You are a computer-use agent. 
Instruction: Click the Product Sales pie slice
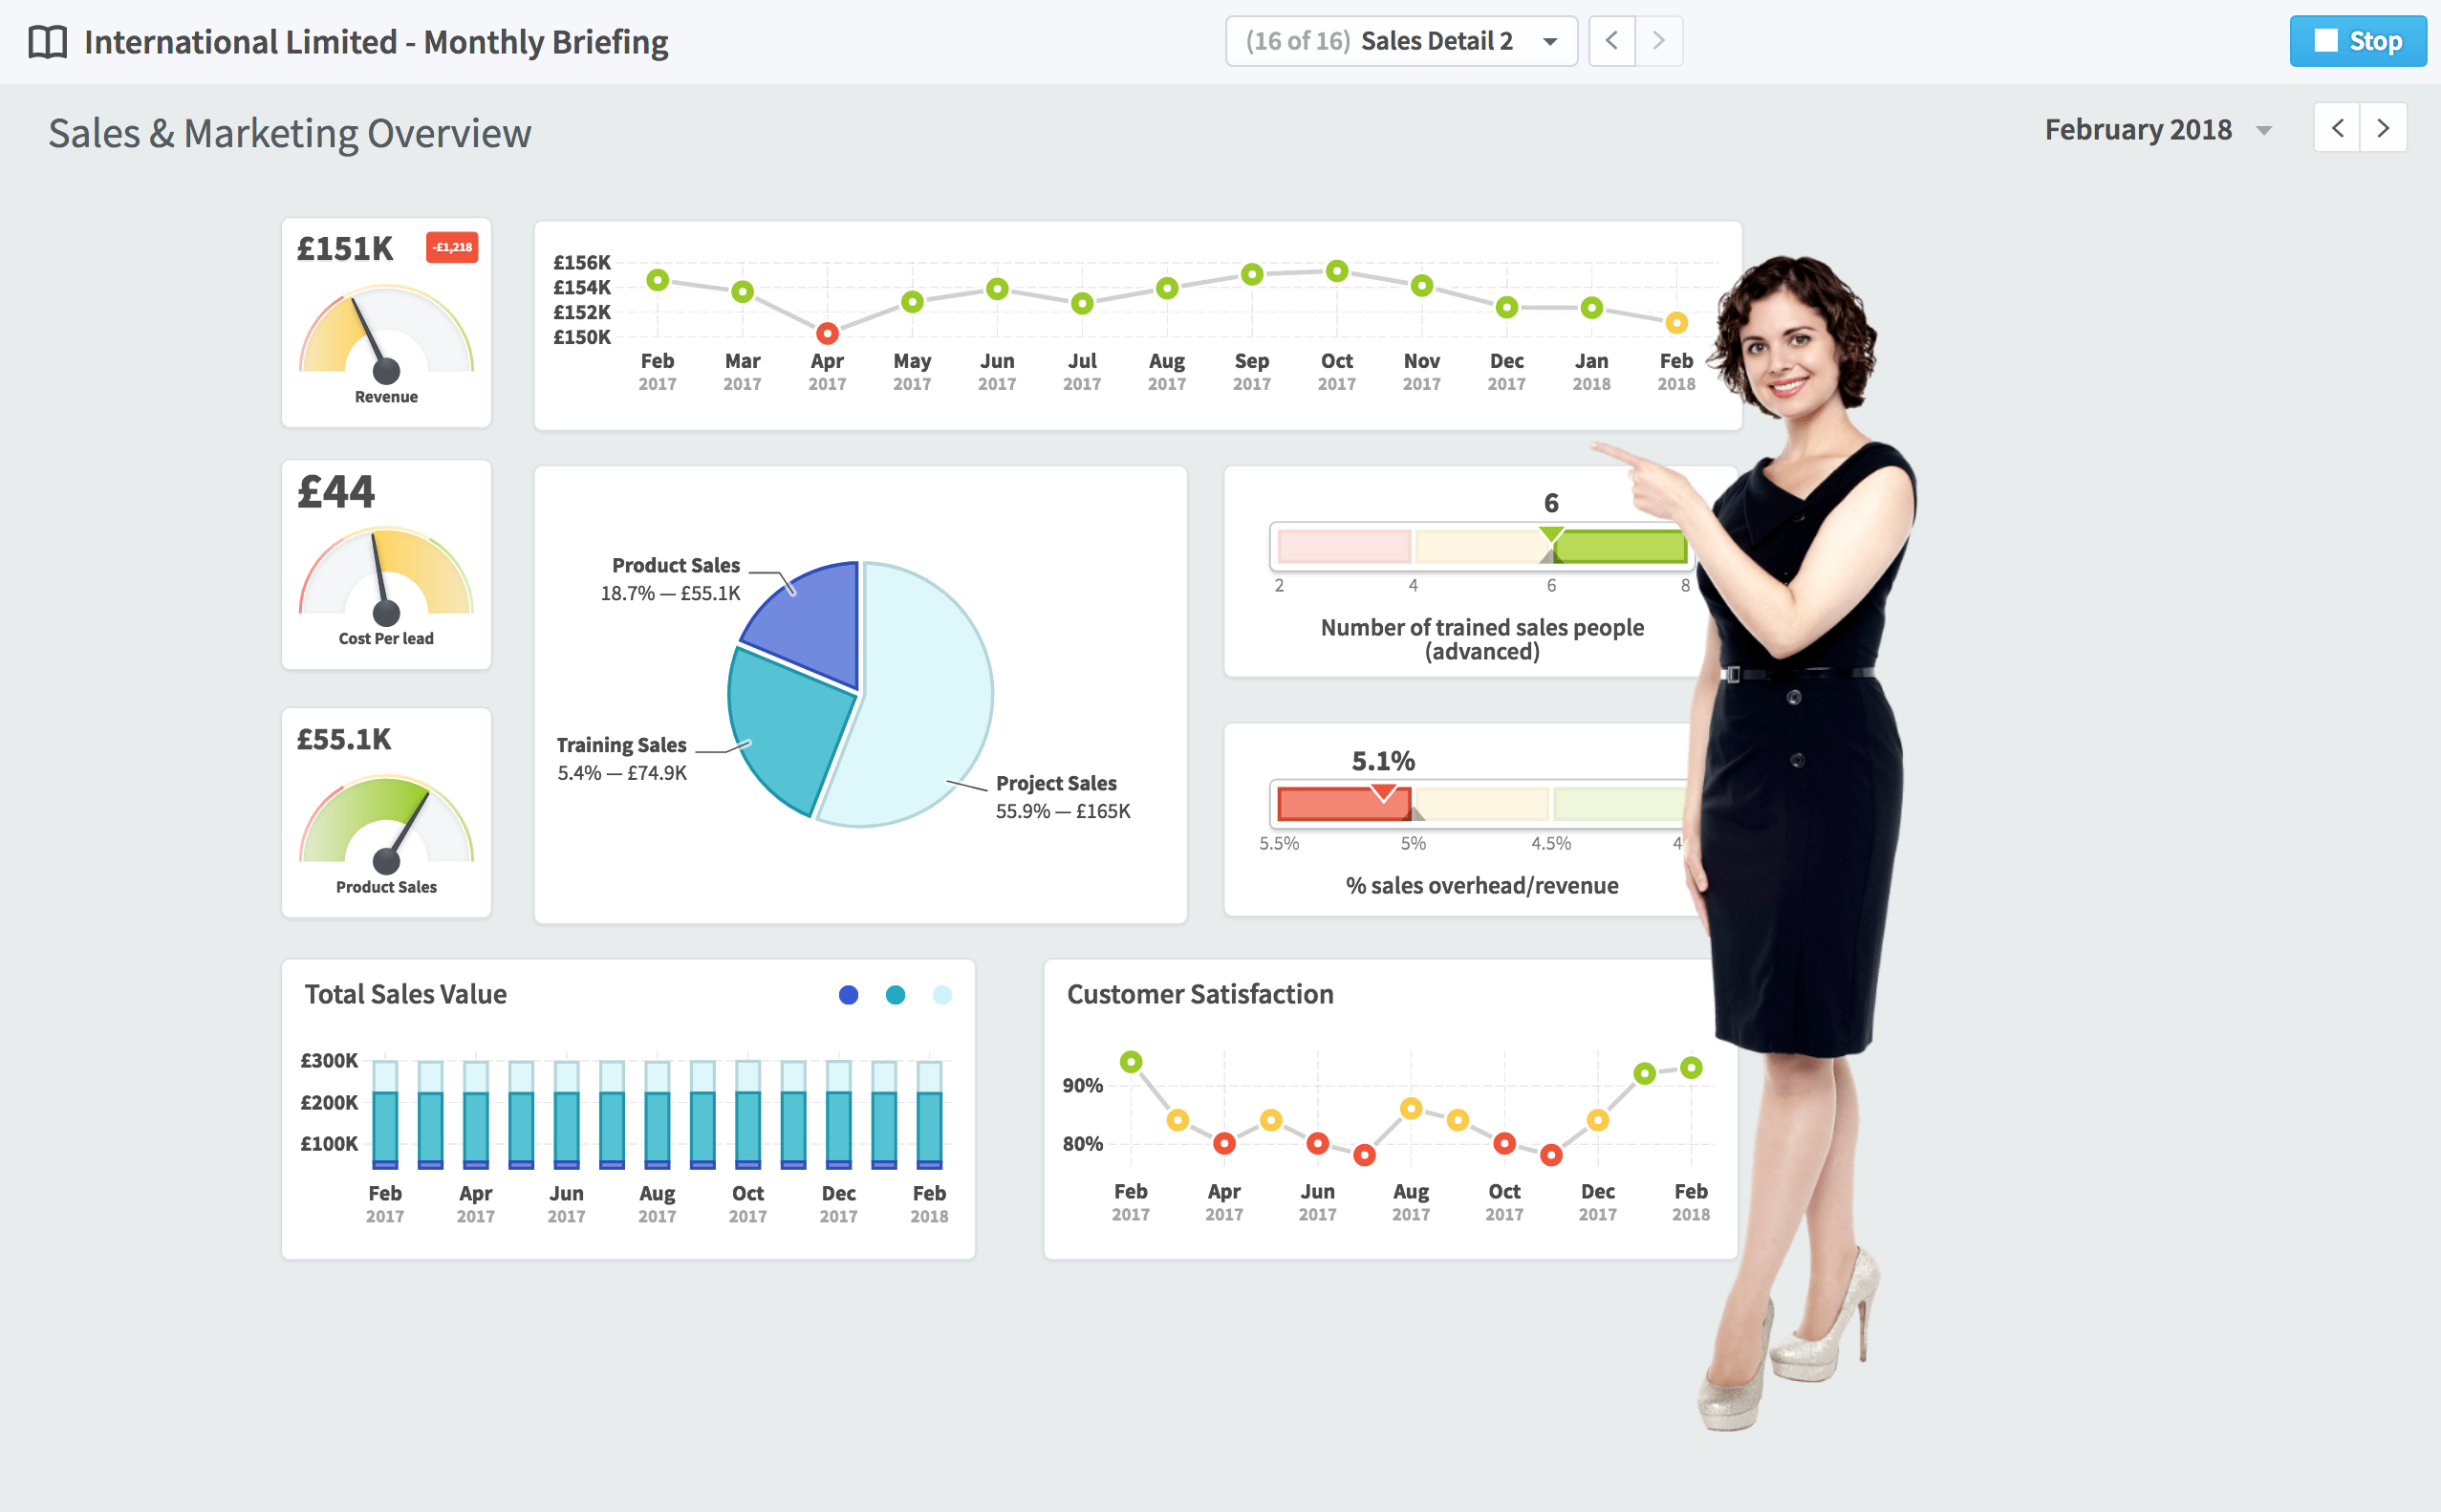[x=813, y=625]
